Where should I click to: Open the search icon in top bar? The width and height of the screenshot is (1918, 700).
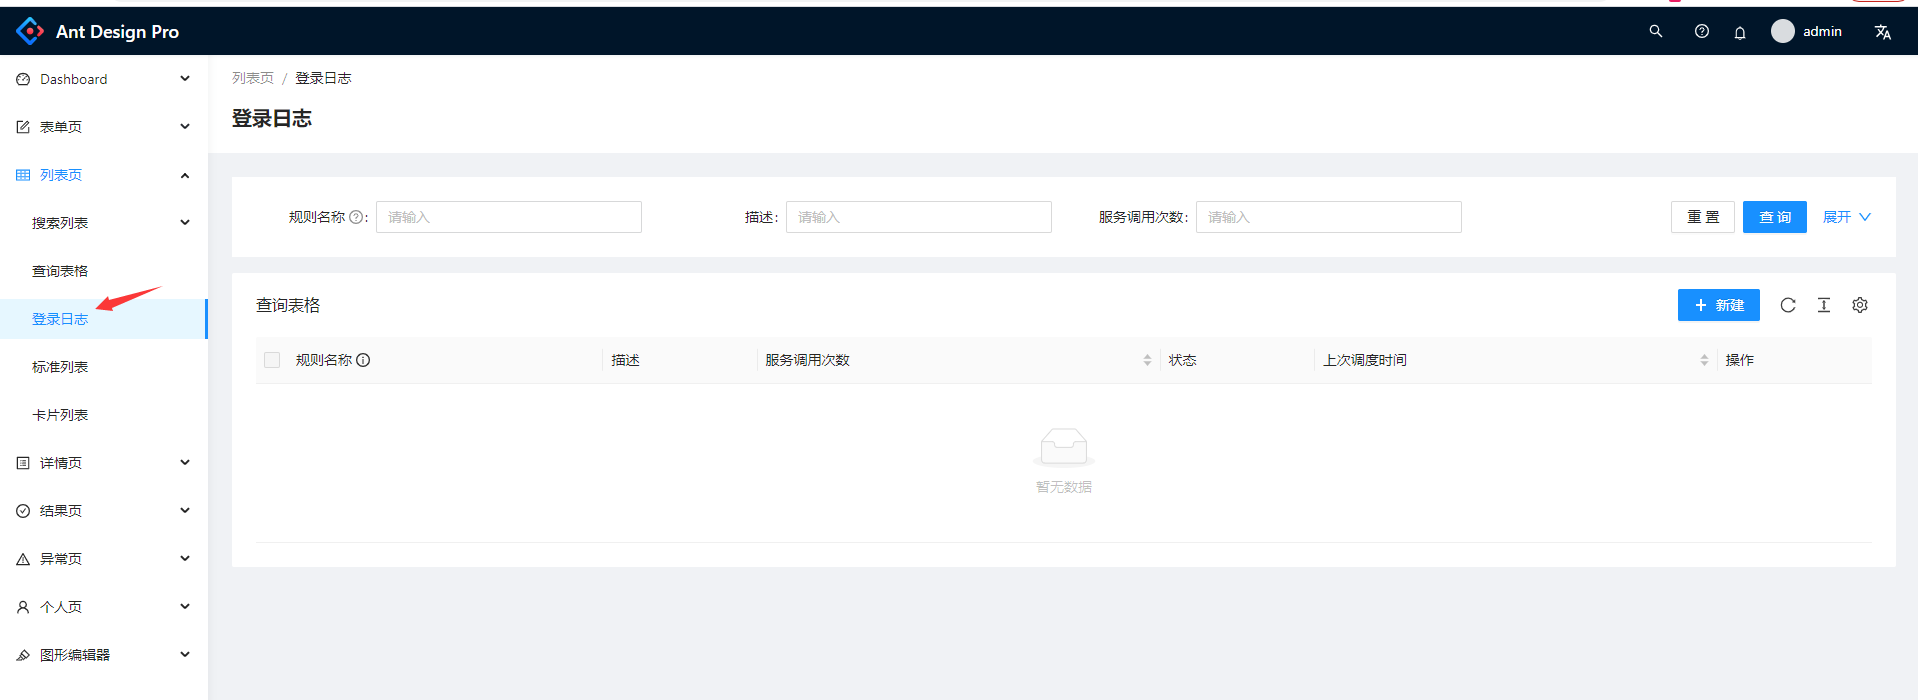(1656, 31)
